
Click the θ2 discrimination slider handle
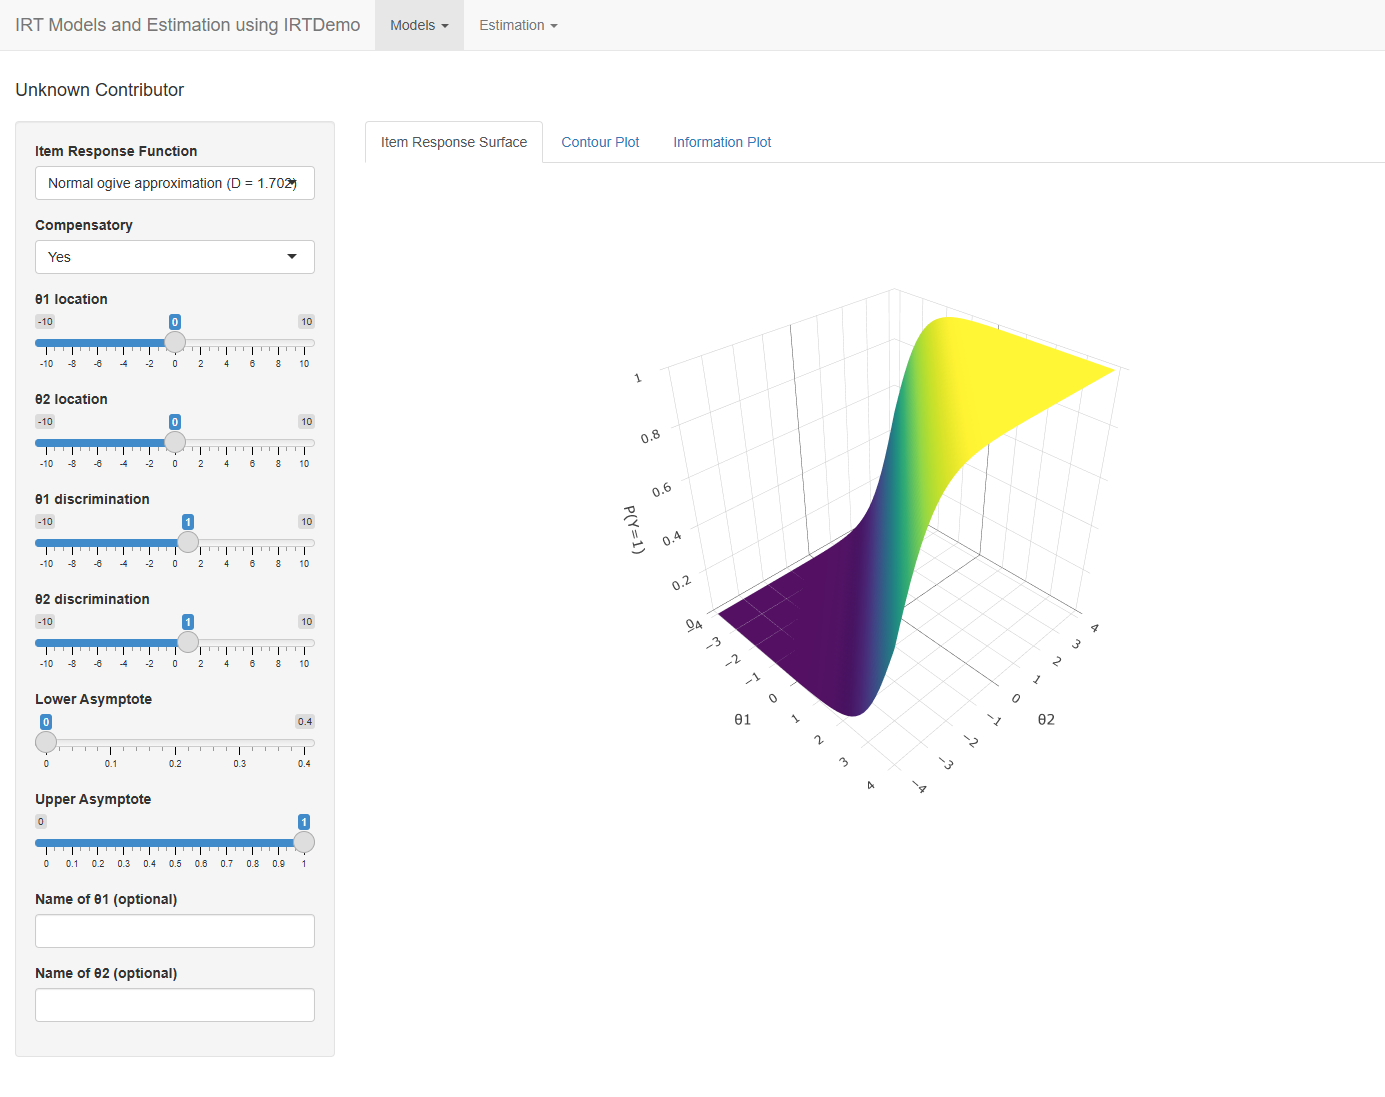coord(188,642)
